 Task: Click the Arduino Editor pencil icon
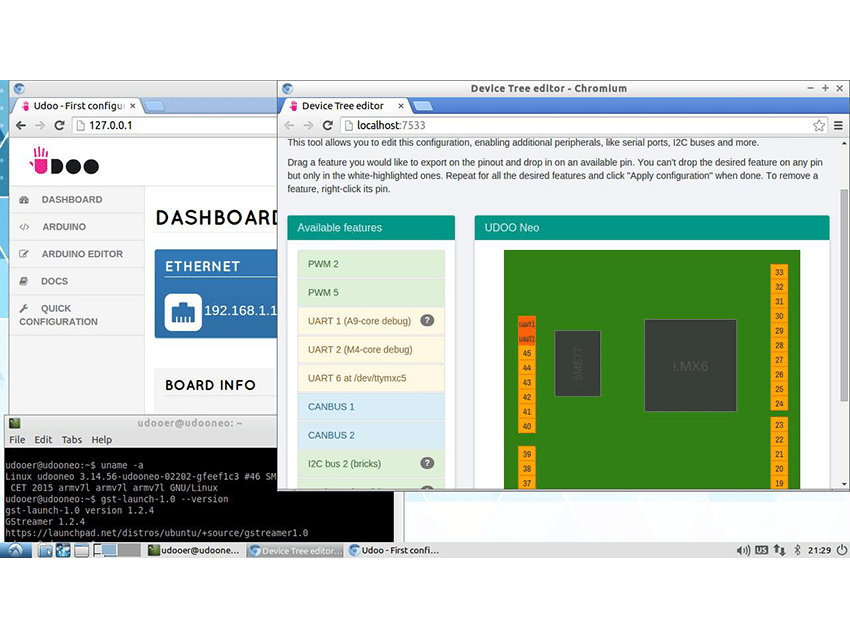pos(24,254)
